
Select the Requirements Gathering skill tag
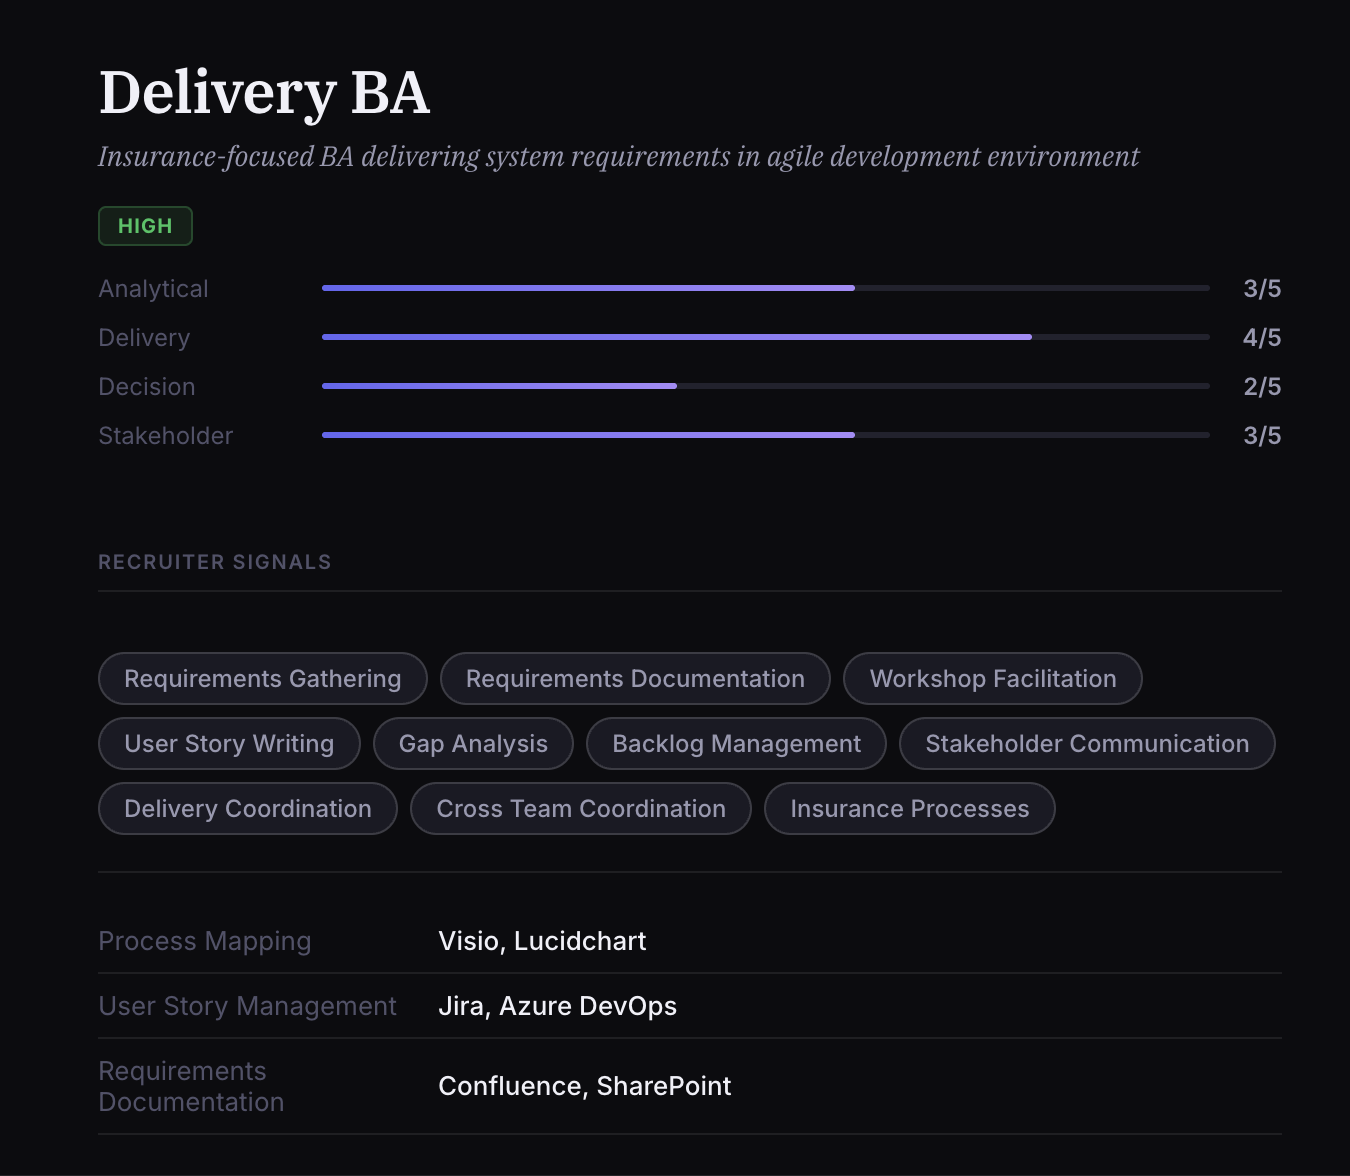coord(262,678)
